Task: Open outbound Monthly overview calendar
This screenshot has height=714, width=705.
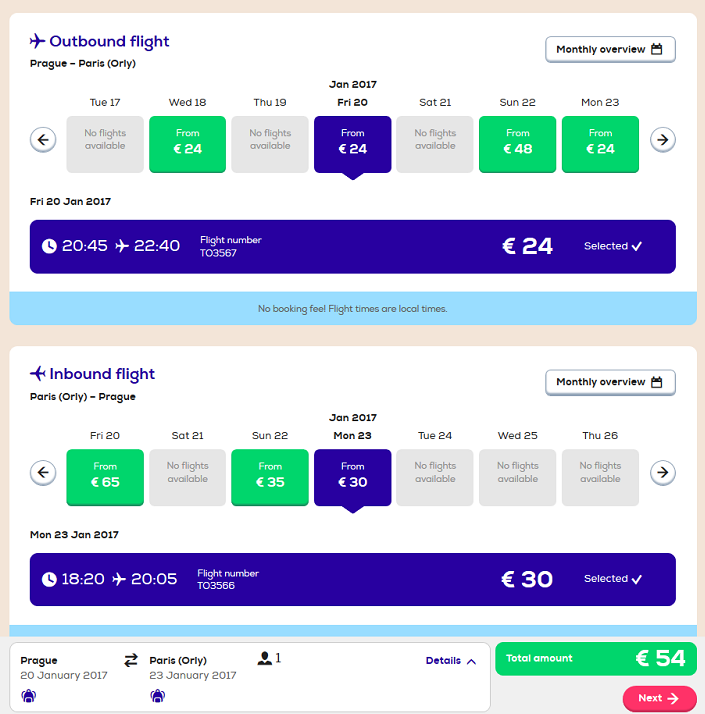Action: click(610, 49)
